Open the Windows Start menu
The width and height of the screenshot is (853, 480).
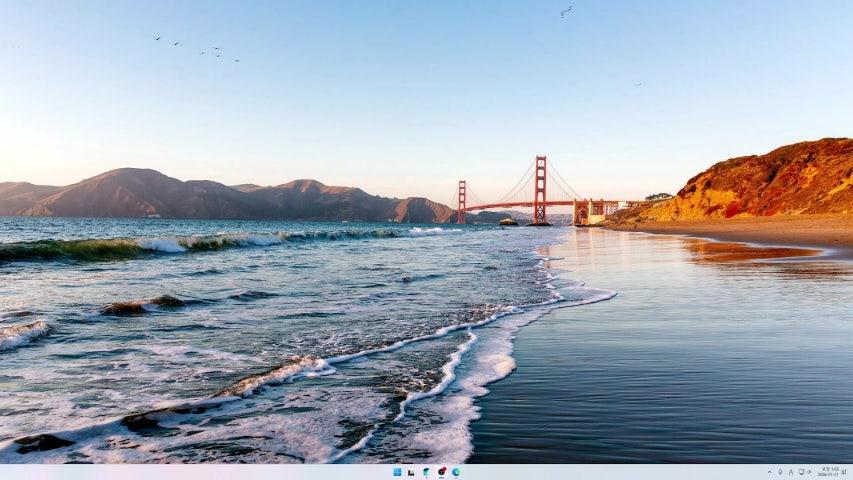tap(397, 472)
